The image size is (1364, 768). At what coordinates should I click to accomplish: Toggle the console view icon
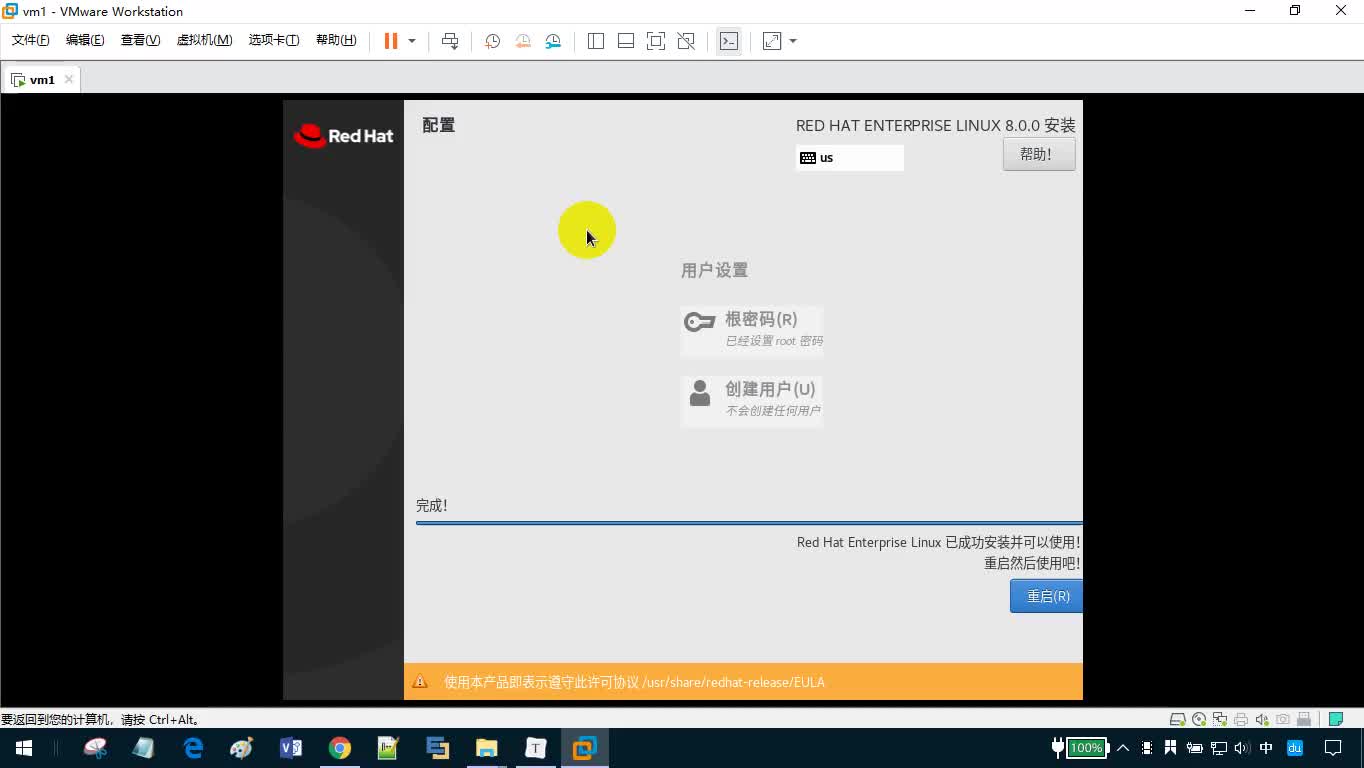coord(729,41)
